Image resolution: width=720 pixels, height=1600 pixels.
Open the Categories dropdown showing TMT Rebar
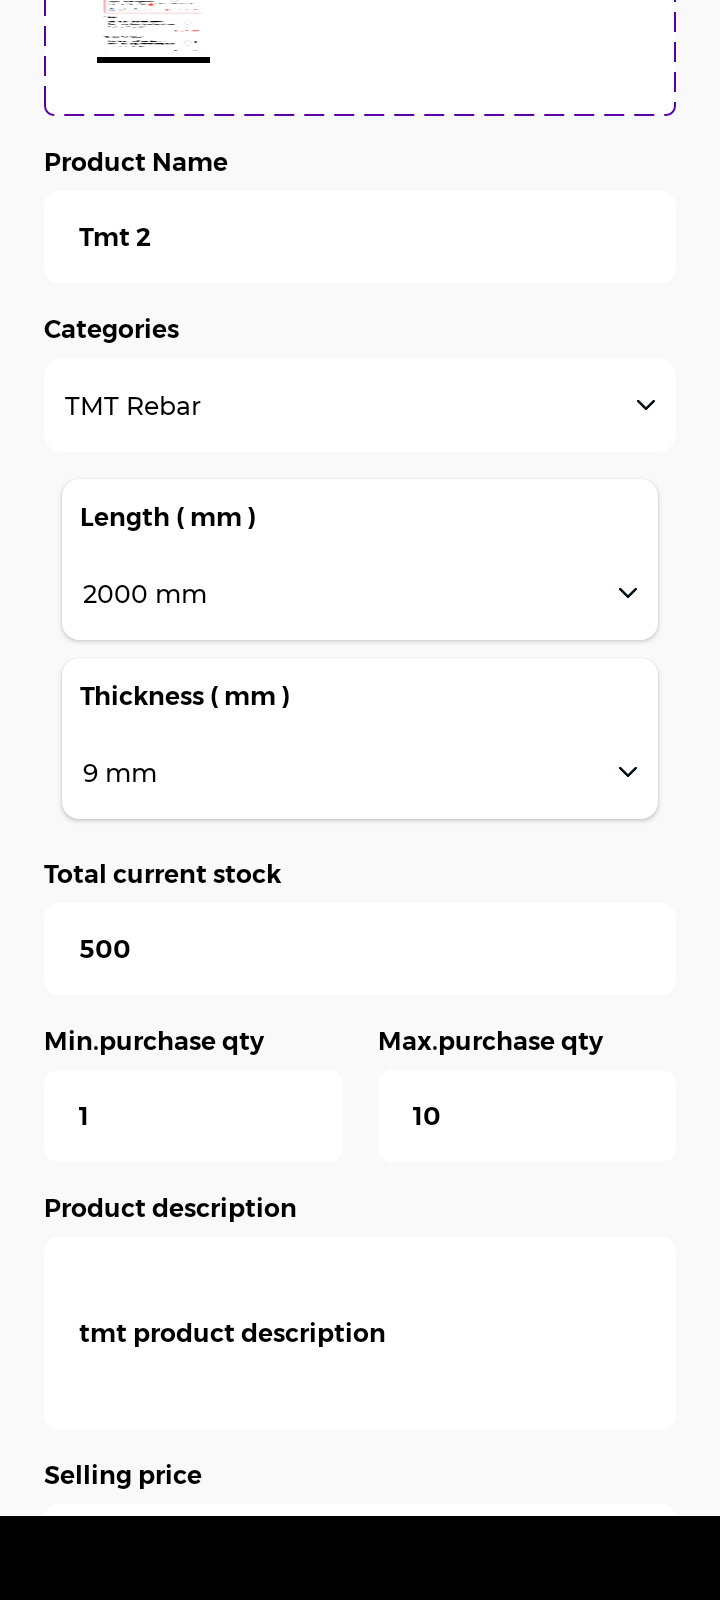pos(340,405)
